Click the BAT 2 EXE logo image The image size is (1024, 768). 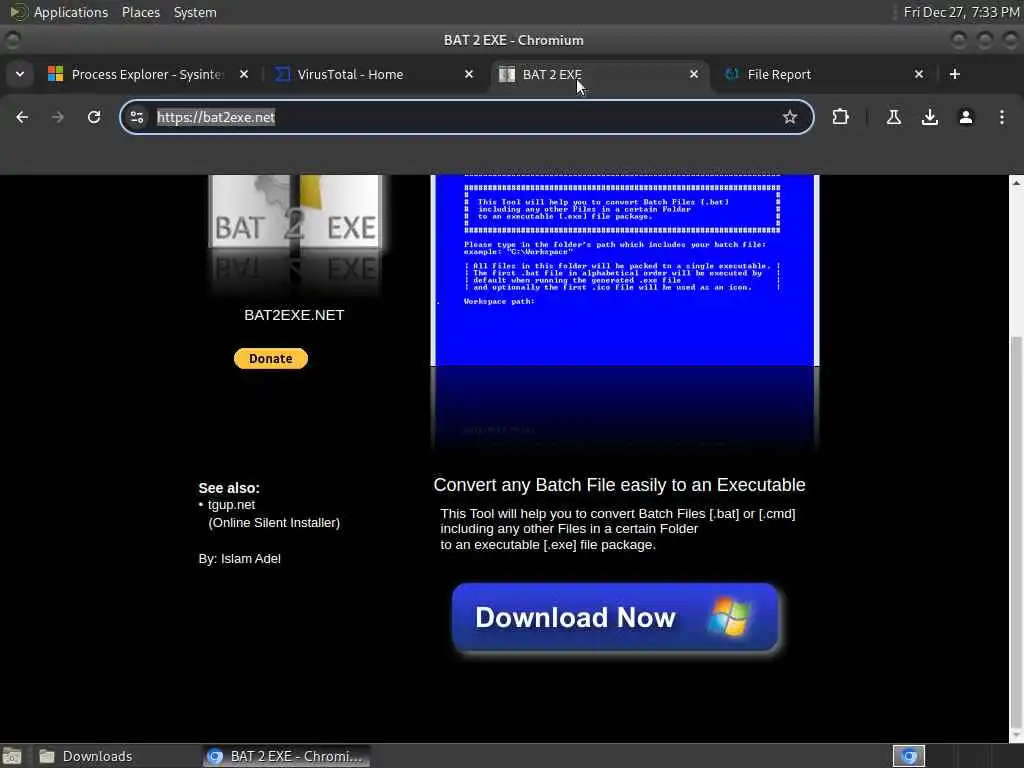[x=295, y=234]
